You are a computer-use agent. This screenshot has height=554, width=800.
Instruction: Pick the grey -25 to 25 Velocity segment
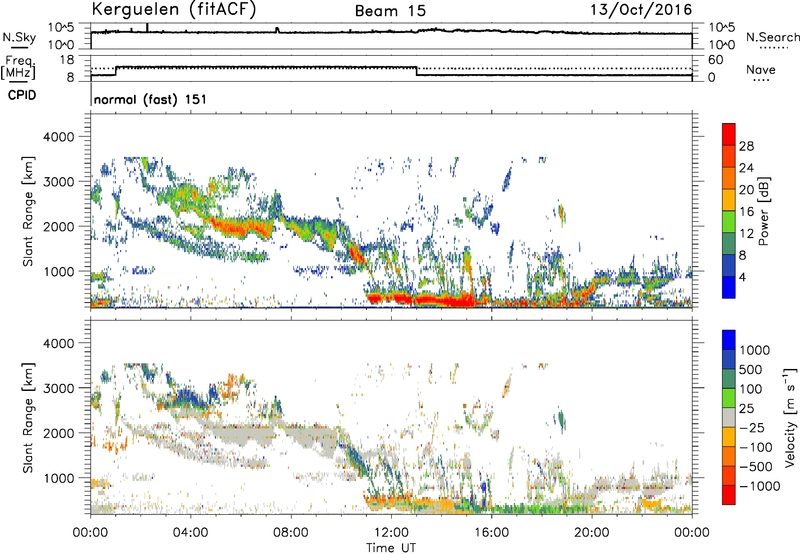(729, 417)
